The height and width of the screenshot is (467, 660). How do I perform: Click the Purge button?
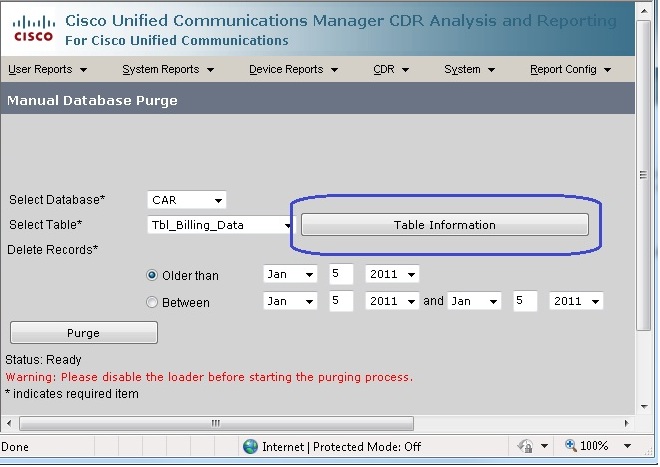[84, 333]
